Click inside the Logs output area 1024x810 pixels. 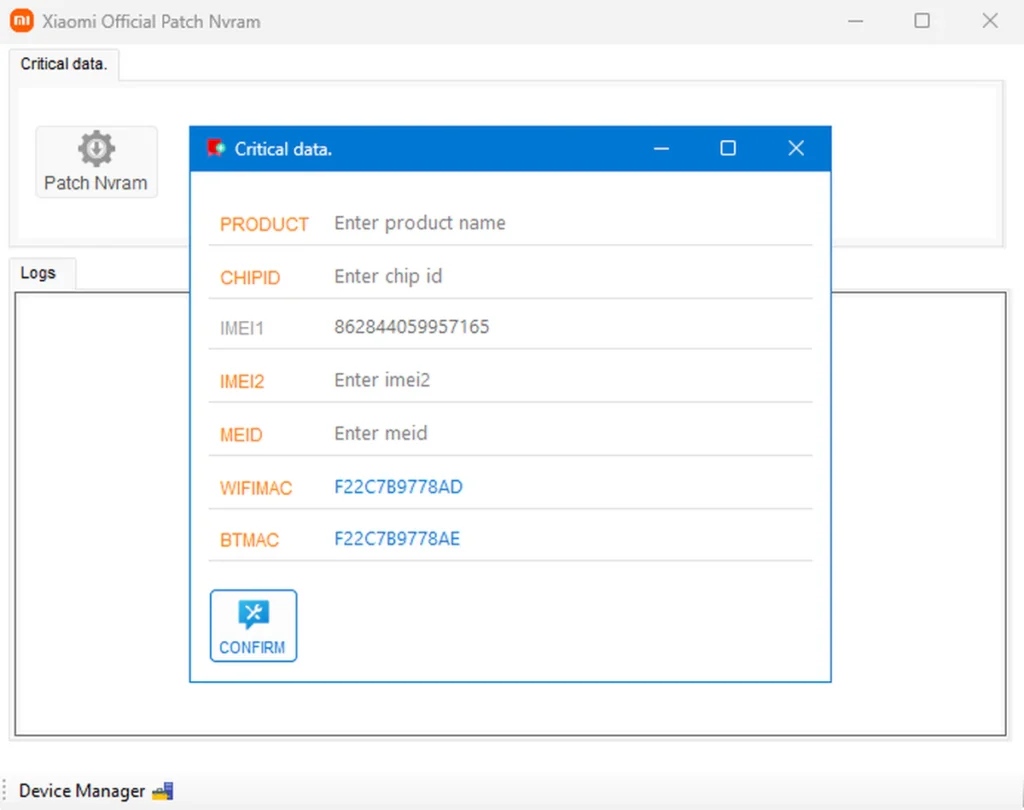tap(100, 500)
